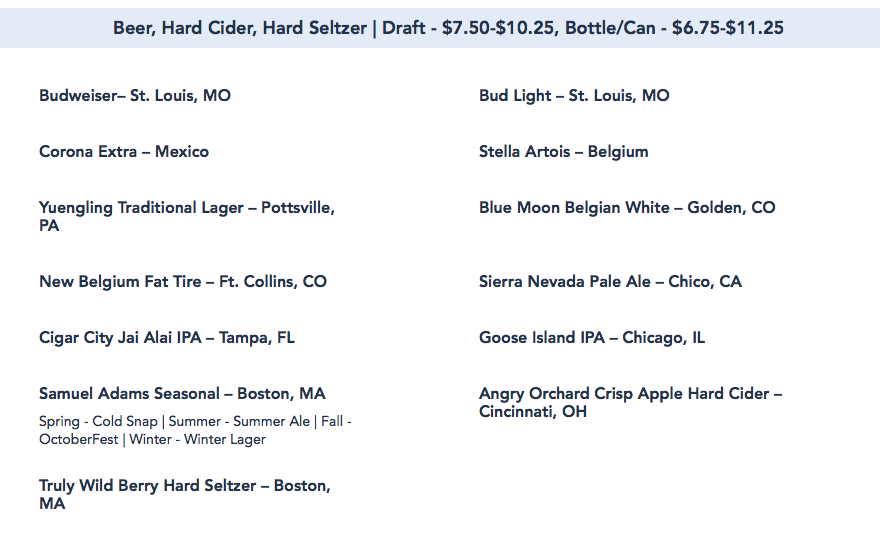Screen dimensions: 880x550
Task: Click New Belgium Fat Tire listing
Action: click(x=183, y=282)
